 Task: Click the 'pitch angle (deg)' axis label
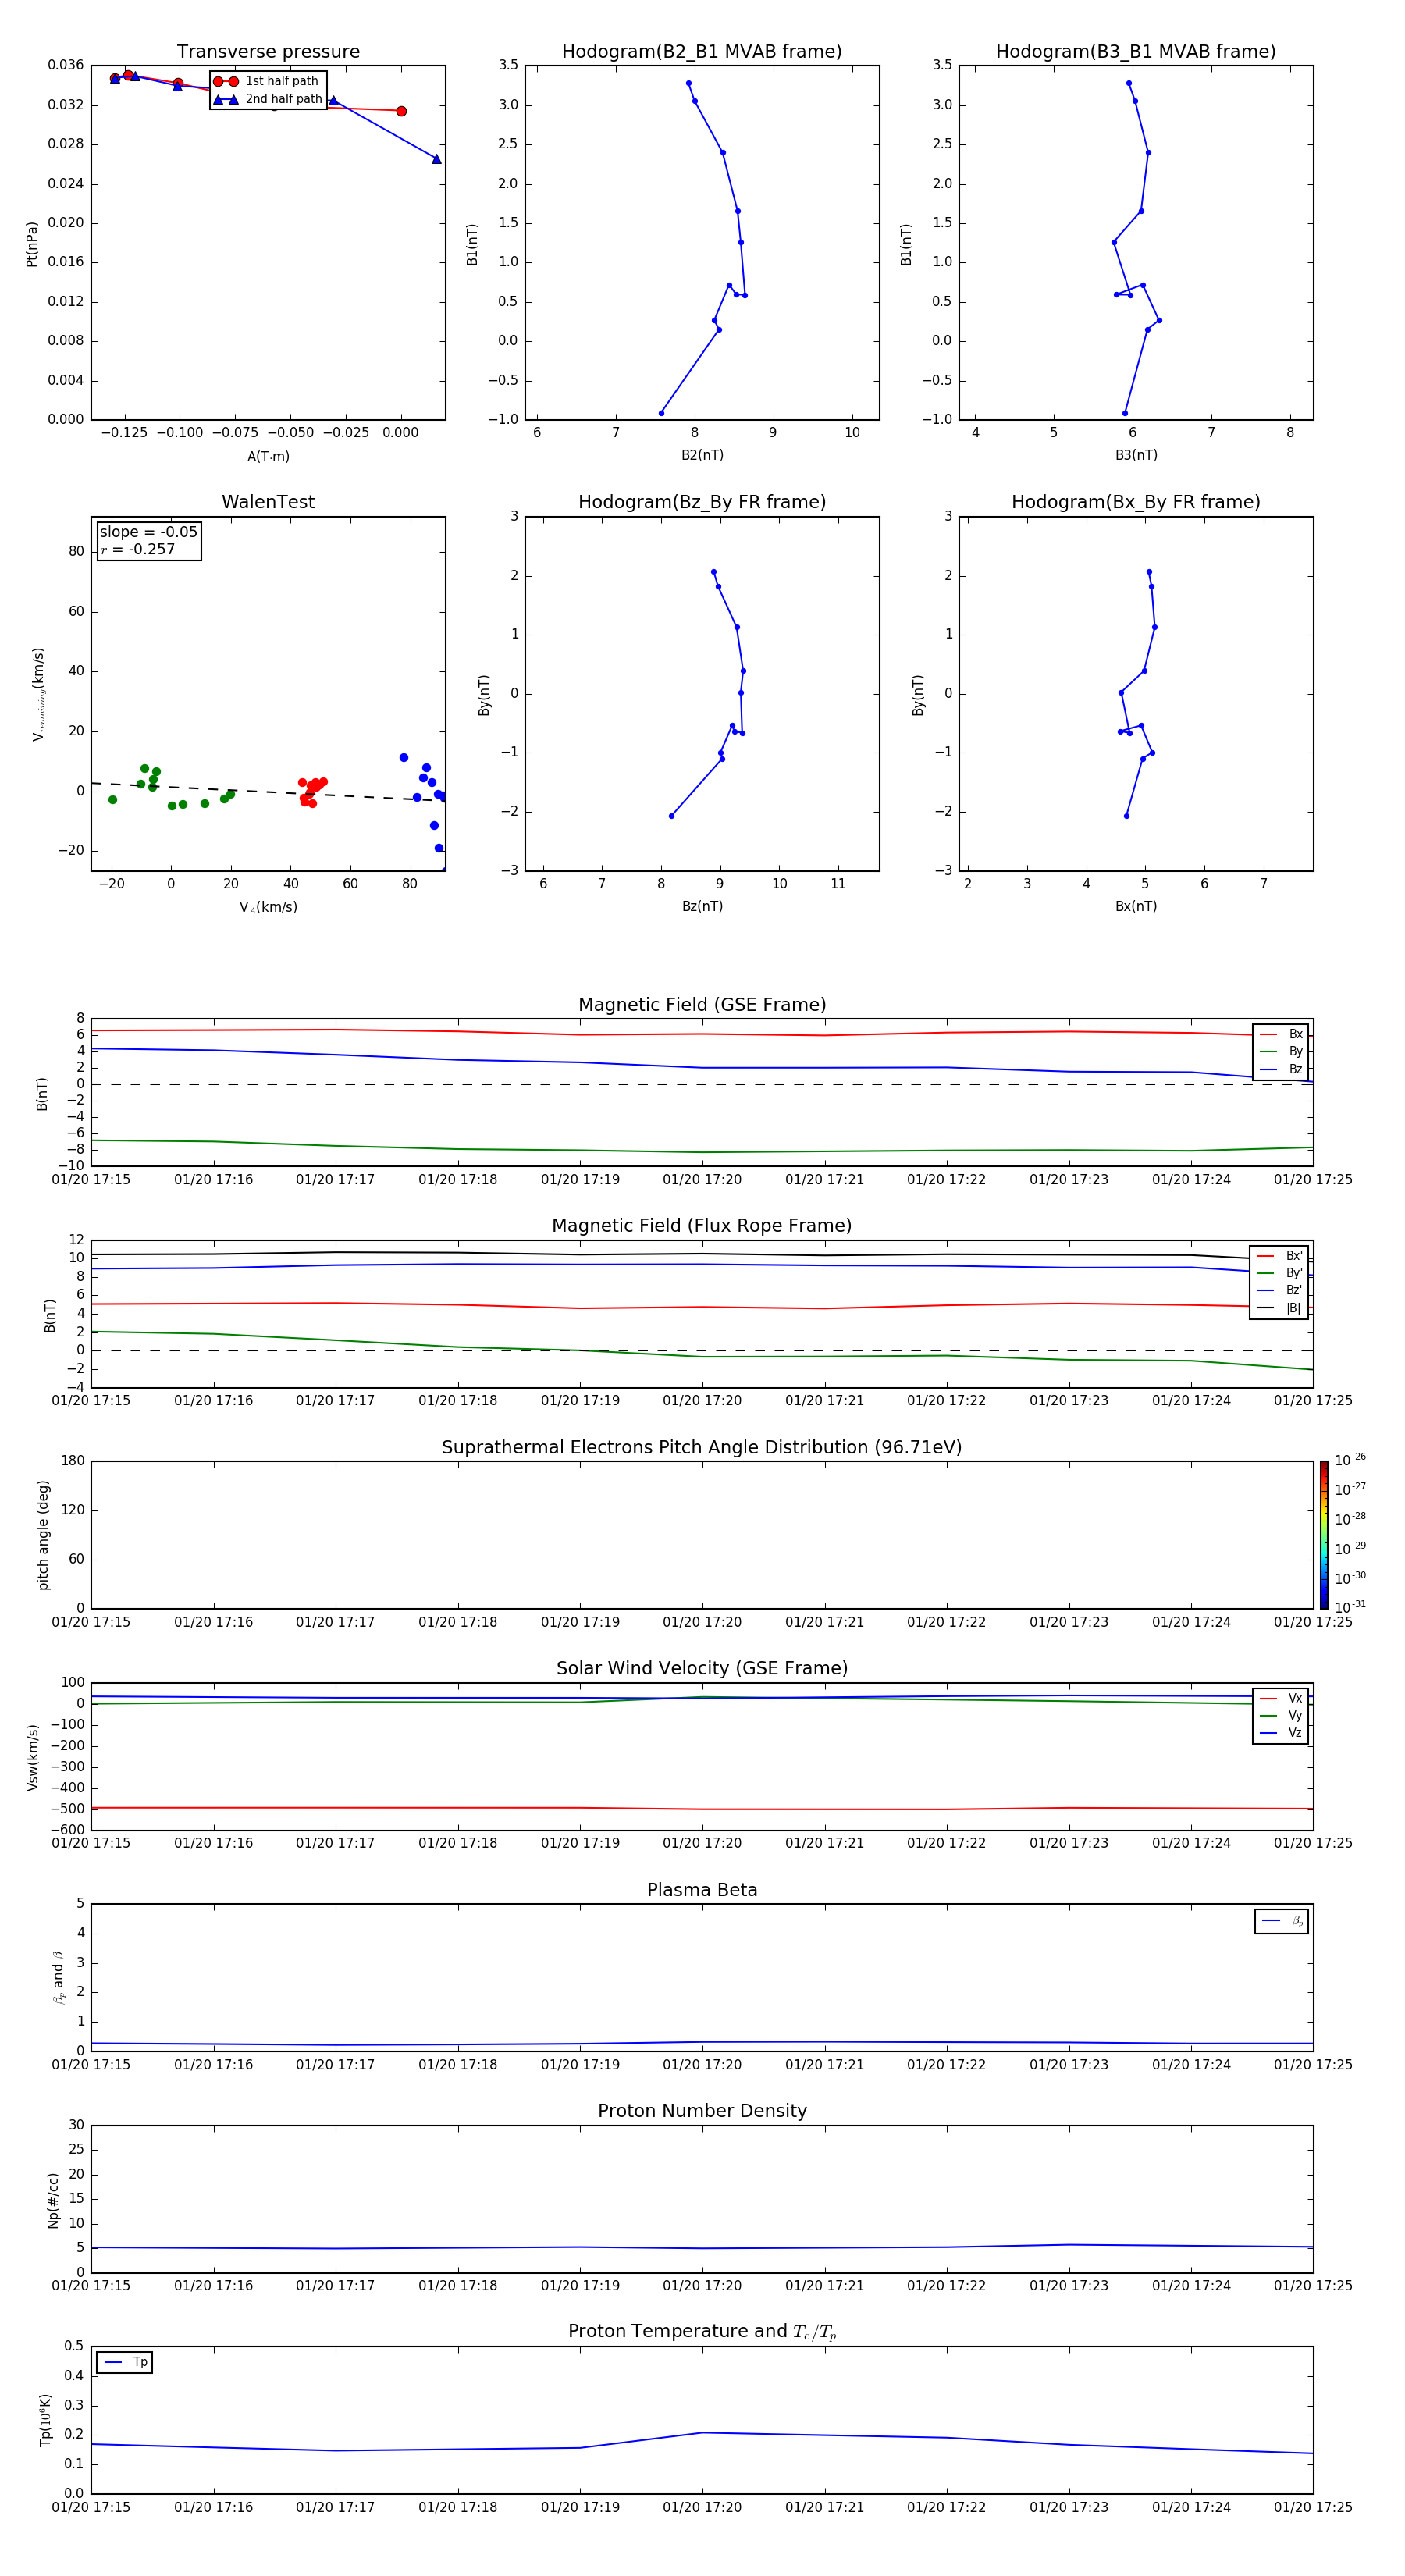(43, 1535)
